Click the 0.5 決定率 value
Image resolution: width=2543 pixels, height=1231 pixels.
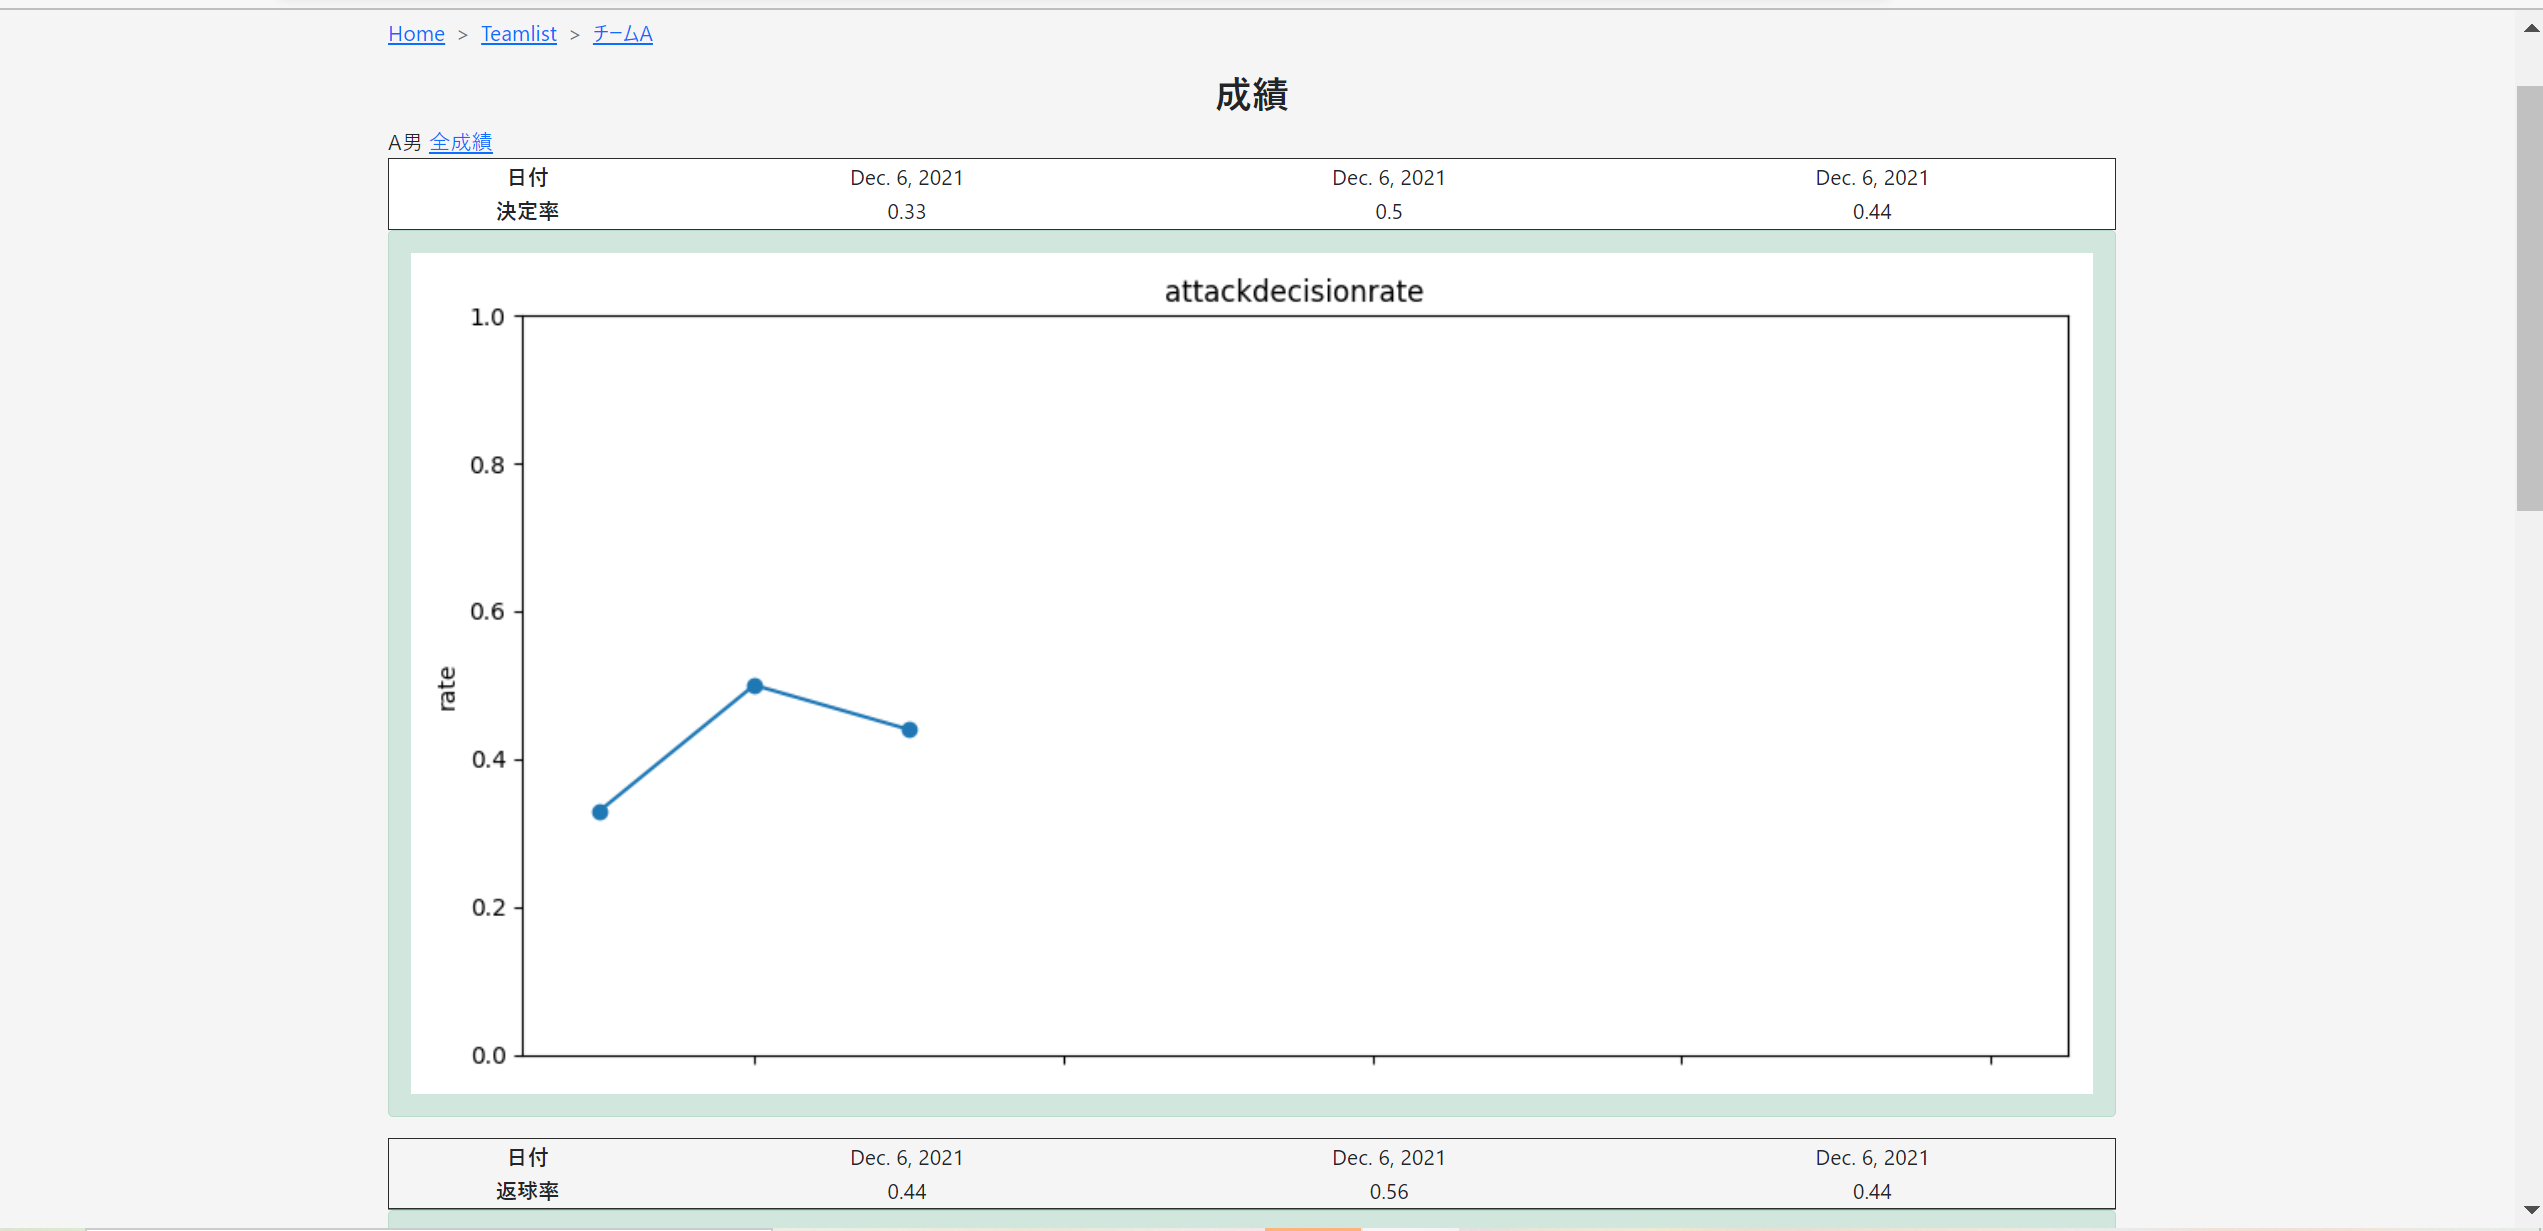point(1388,212)
